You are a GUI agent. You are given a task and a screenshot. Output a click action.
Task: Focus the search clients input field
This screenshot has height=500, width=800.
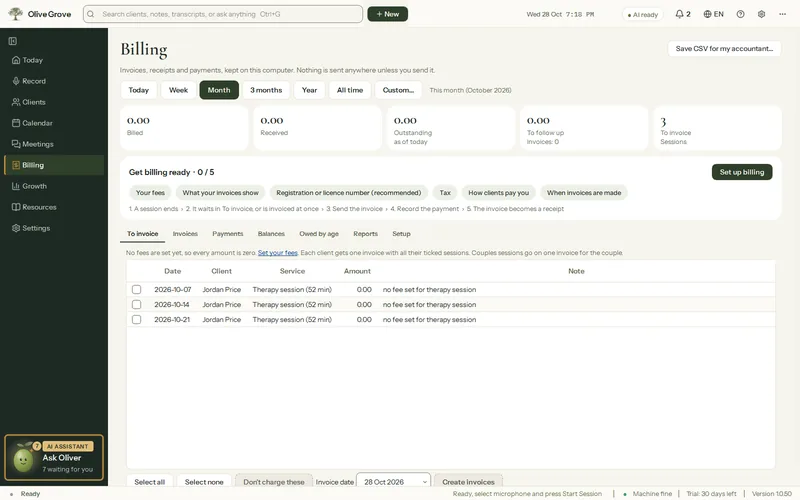[x=223, y=14]
